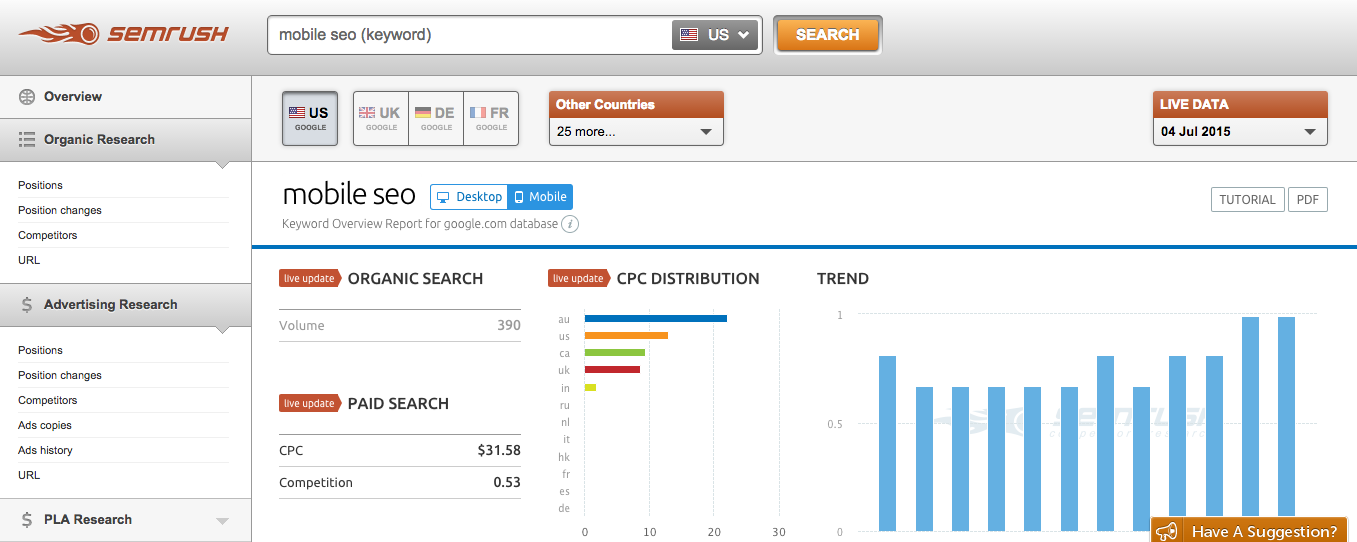
Task: Open Position changes under Advertising Research
Action: pos(60,375)
